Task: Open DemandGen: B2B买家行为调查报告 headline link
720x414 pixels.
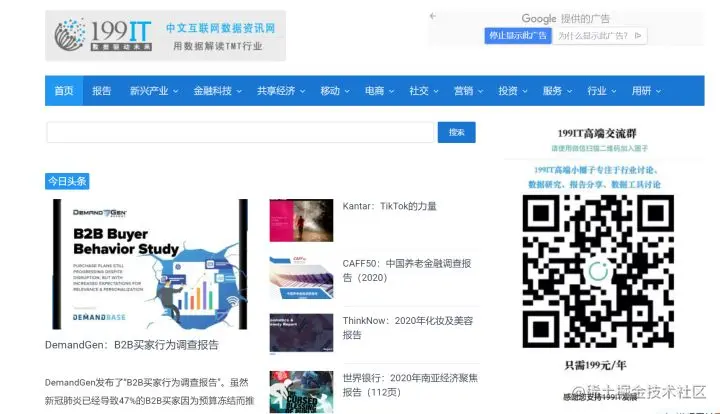Action: (132, 345)
